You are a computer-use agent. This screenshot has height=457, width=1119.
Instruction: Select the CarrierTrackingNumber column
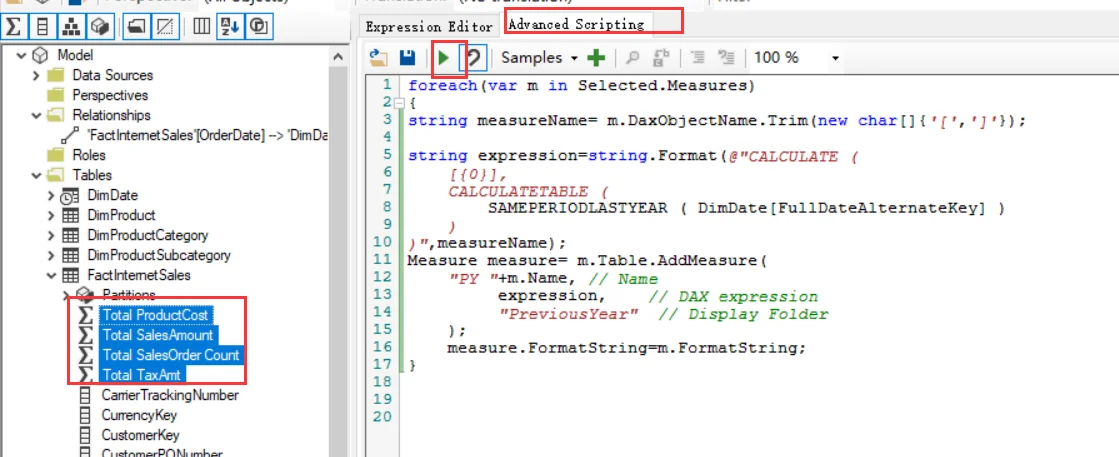[x=170, y=395]
